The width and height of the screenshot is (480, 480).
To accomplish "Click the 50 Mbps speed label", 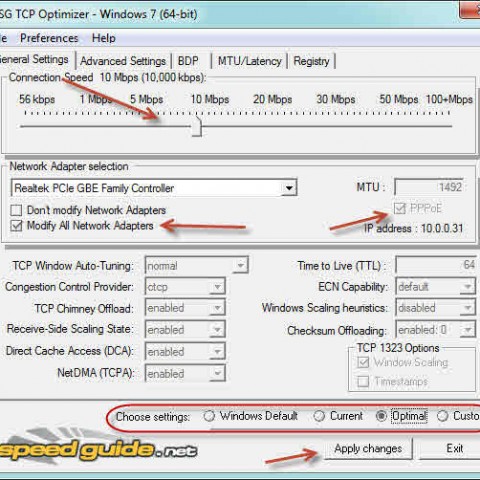I will [x=398, y=99].
